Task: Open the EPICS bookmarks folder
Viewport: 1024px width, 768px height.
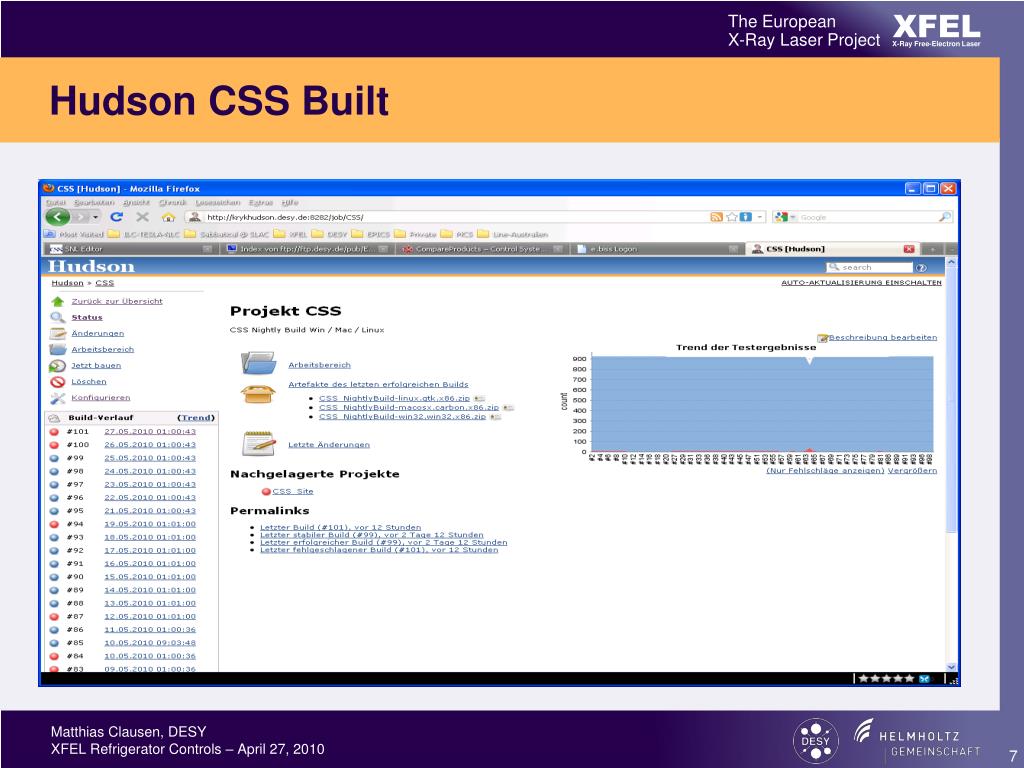Action: [x=370, y=234]
